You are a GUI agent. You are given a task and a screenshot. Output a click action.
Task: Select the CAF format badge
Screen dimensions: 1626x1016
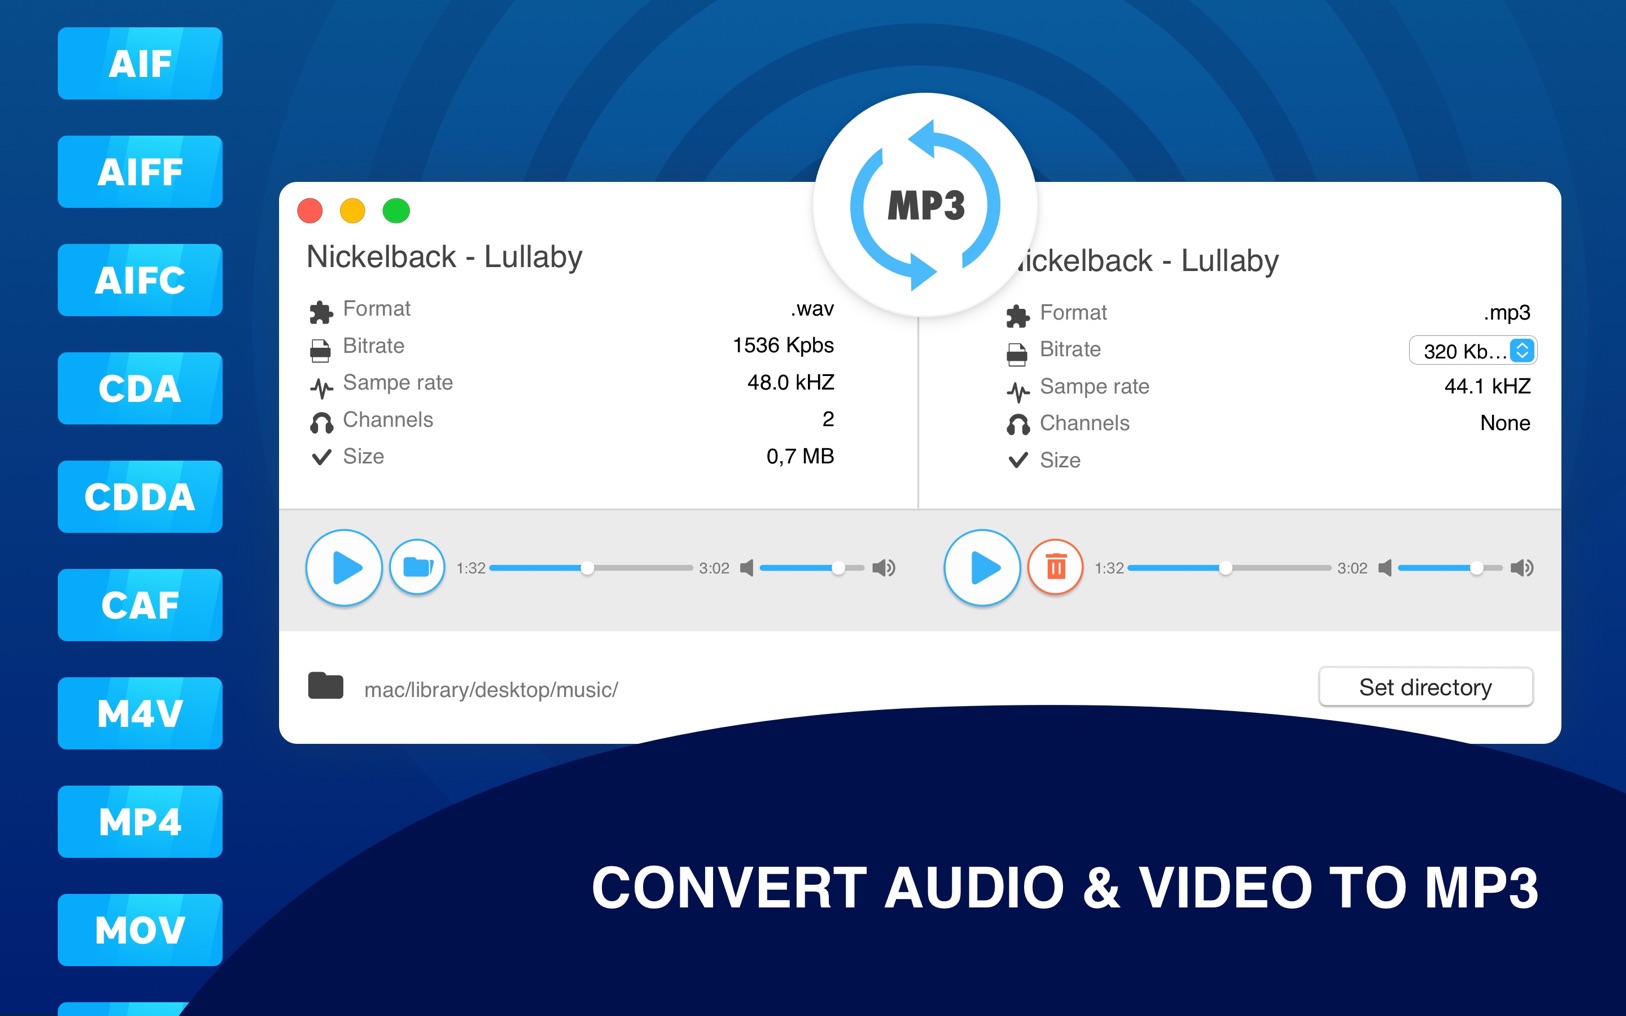140,605
